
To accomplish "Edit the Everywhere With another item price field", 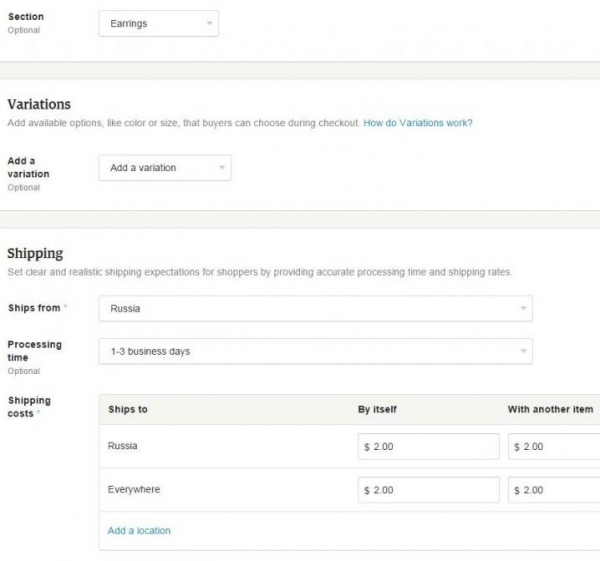I will [x=554, y=490].
